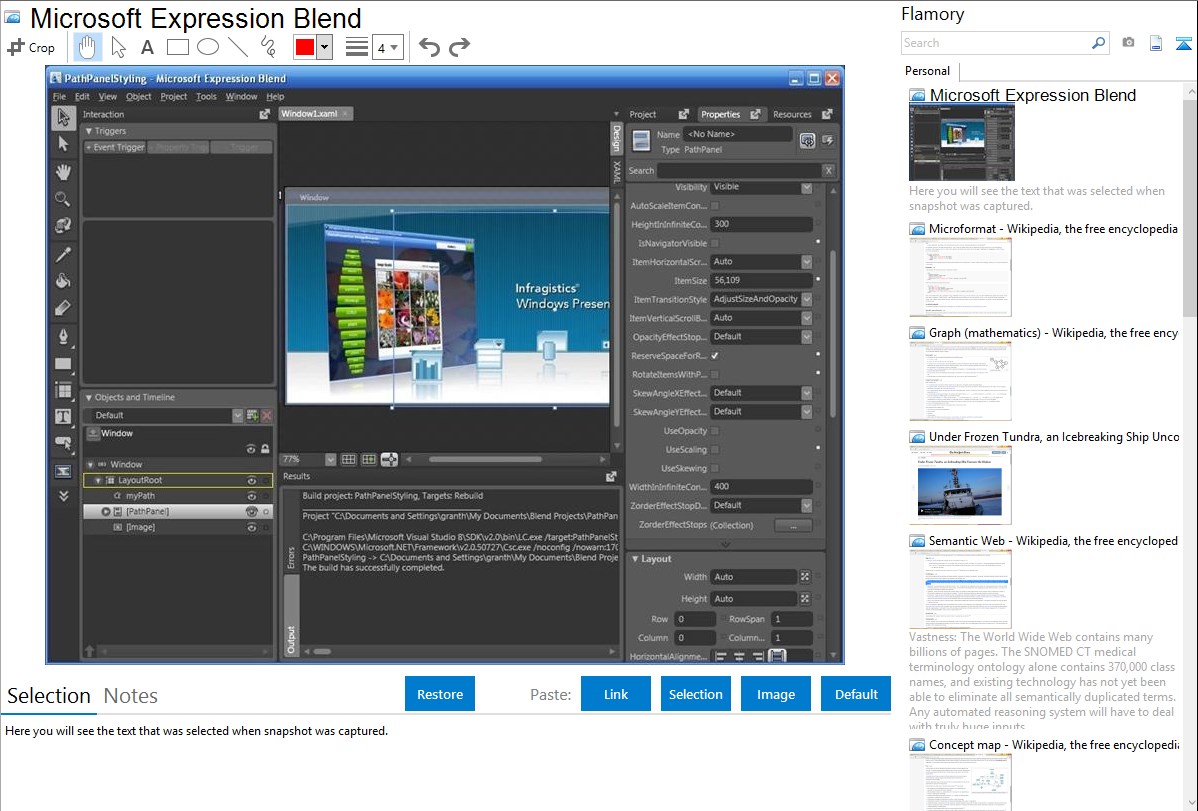Click the Paste Link button

[616, 694]
